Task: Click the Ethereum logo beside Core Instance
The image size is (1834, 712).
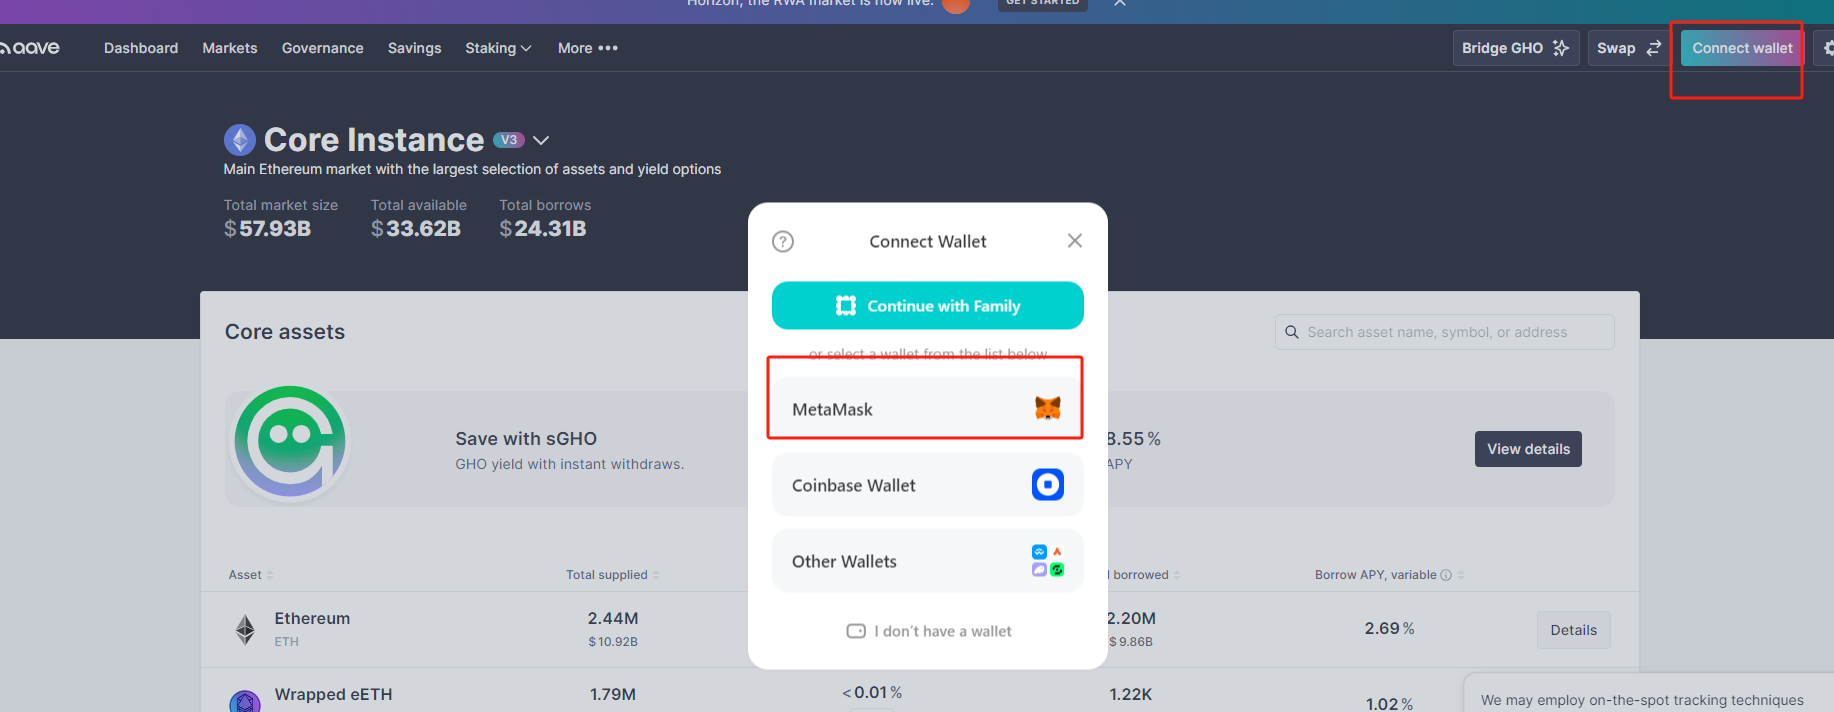Action: point(240,140)
